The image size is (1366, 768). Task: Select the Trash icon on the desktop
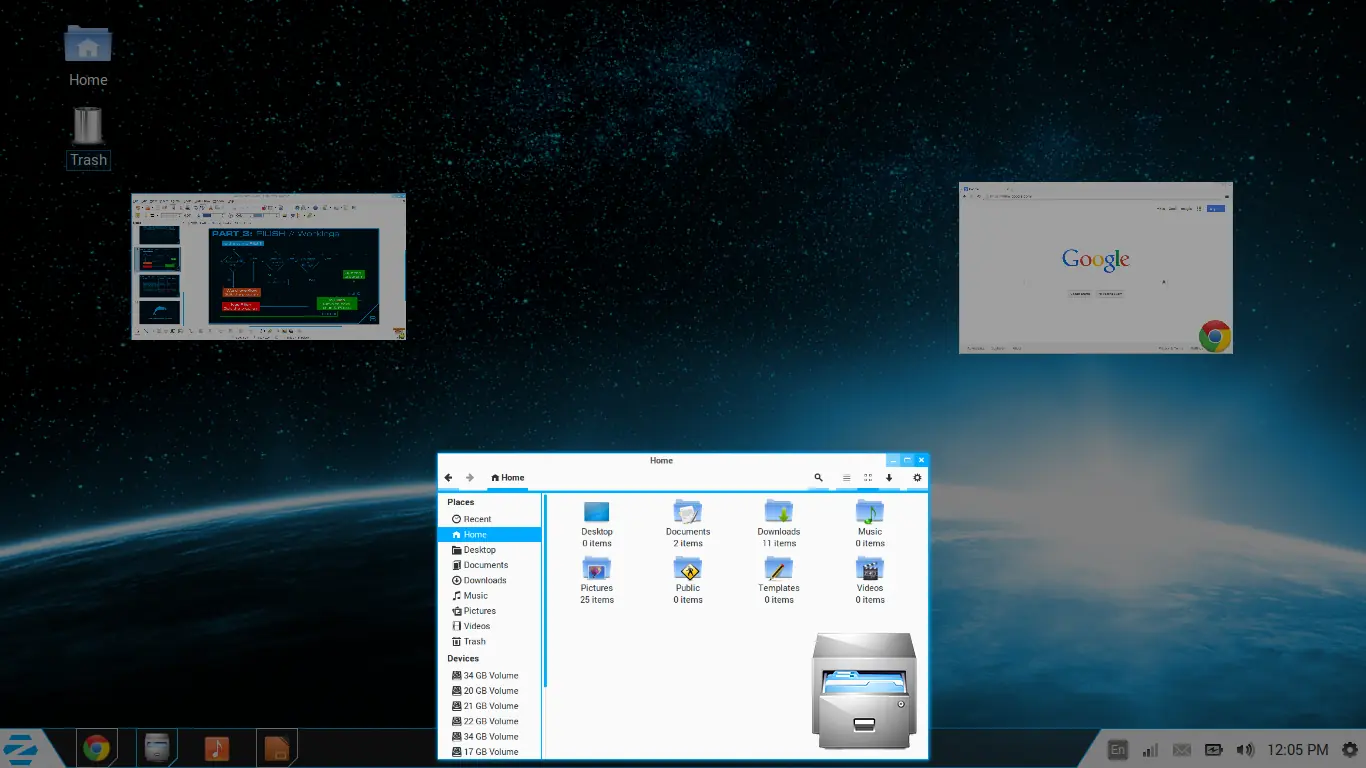click(x=88, y=137)
